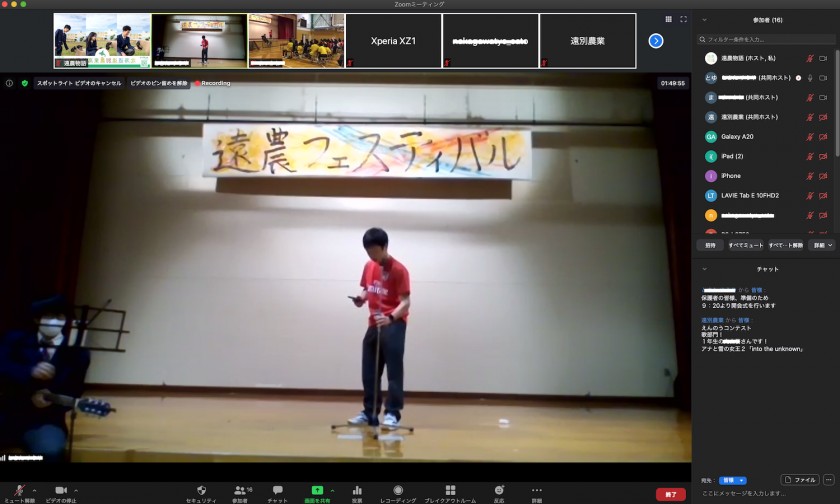
Task: Select 遠農物語 video thumbnail
Action: click(102, 41)
